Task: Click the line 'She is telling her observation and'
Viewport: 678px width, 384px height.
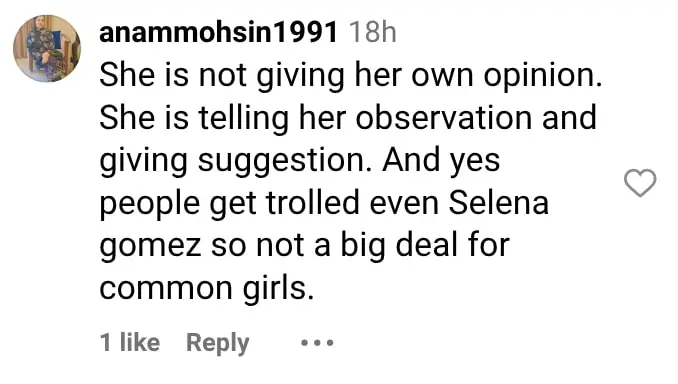Action: [348, 118]
